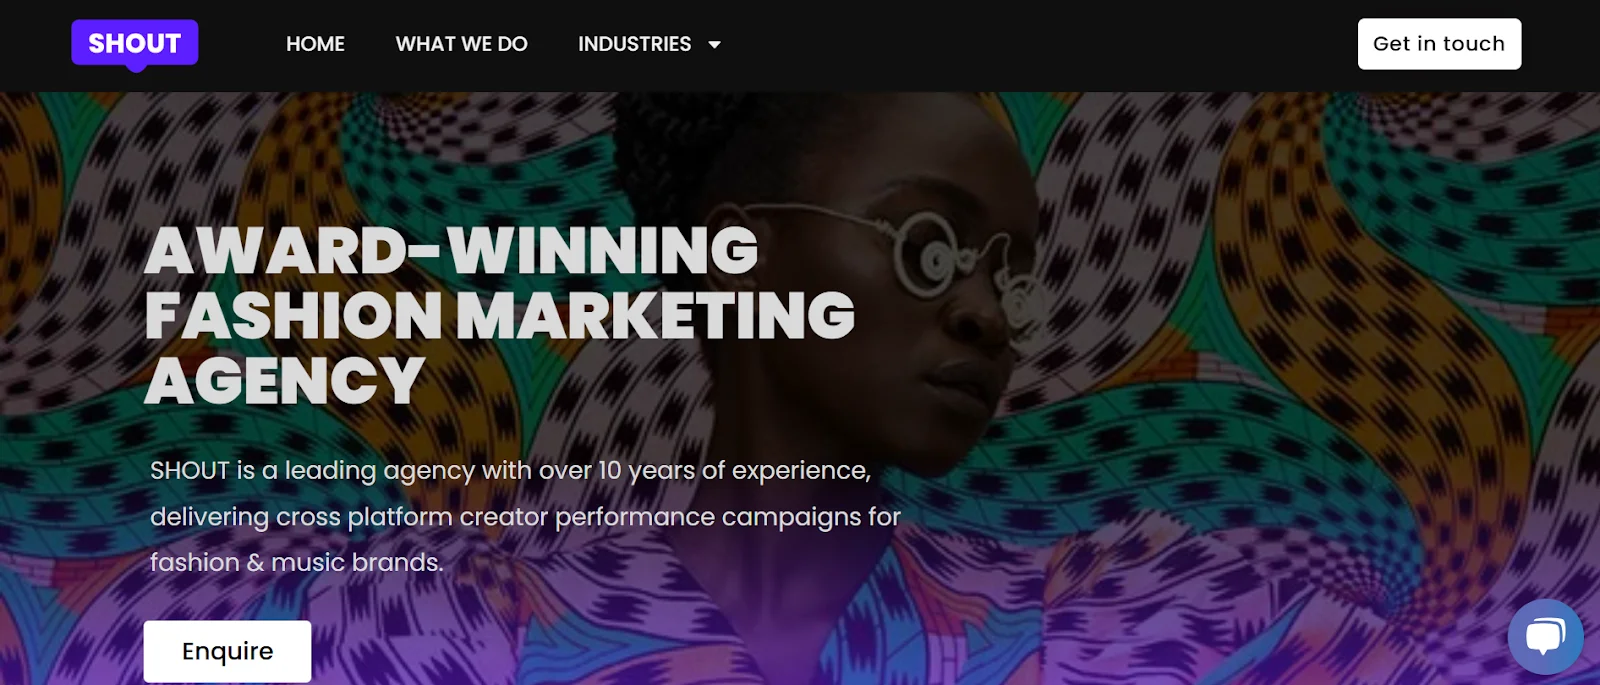Navigate to the HOME menu item

(x=315, y=44)
